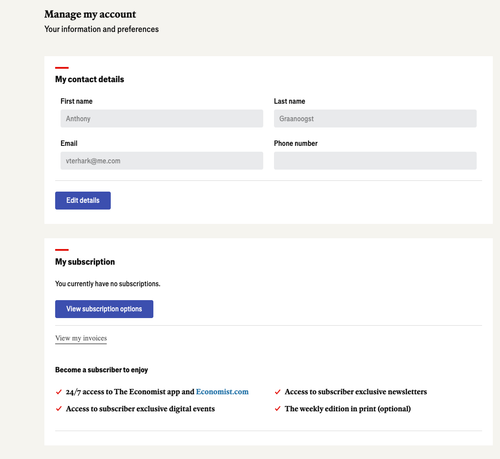Select the Last name field
Viewport: 500px width, 459px height.
click(x=375, y=119)
